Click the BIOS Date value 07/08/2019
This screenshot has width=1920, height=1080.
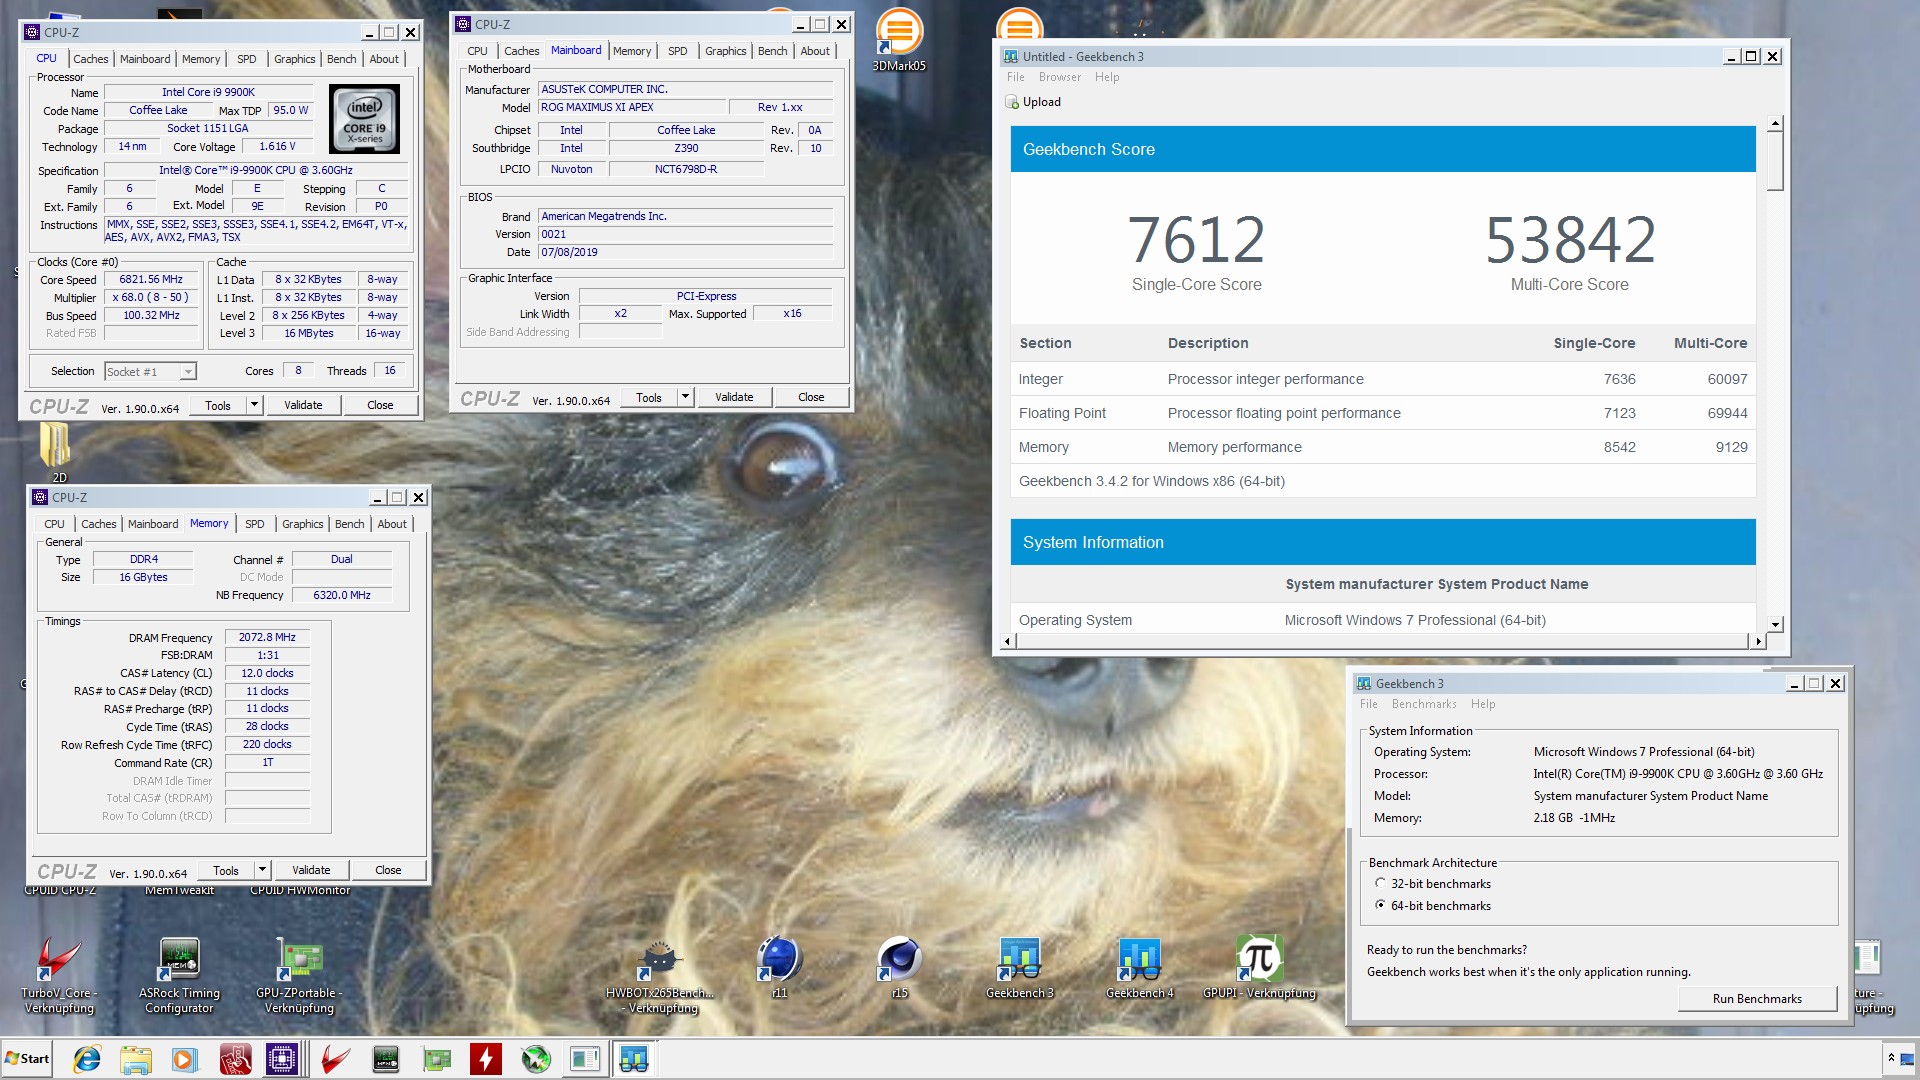(x=685, y=252)
